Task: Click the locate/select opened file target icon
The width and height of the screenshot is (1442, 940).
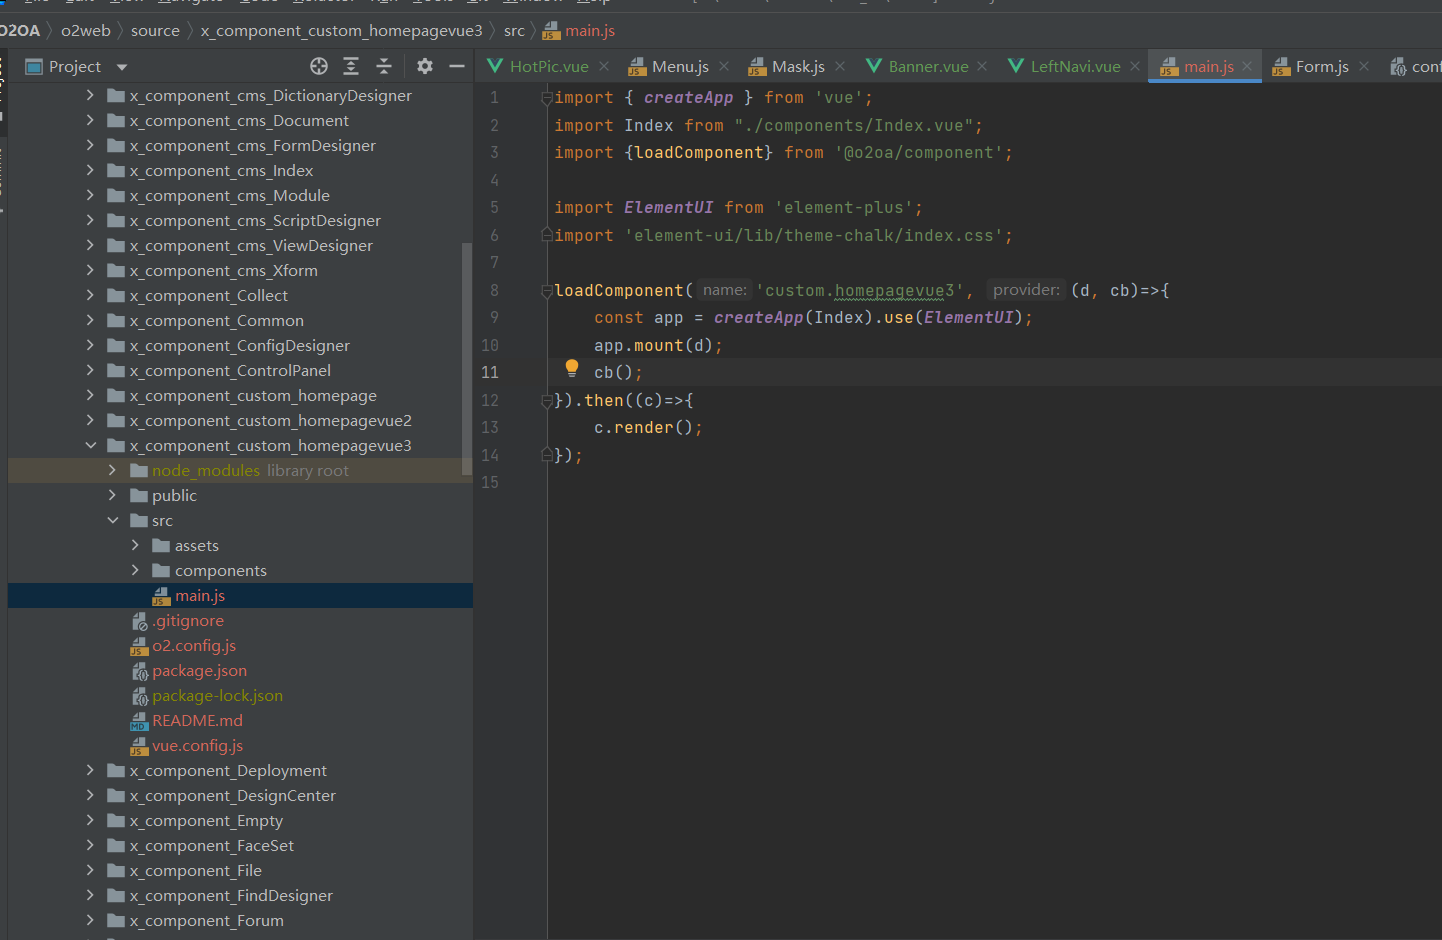Action: tap(319, 66)
